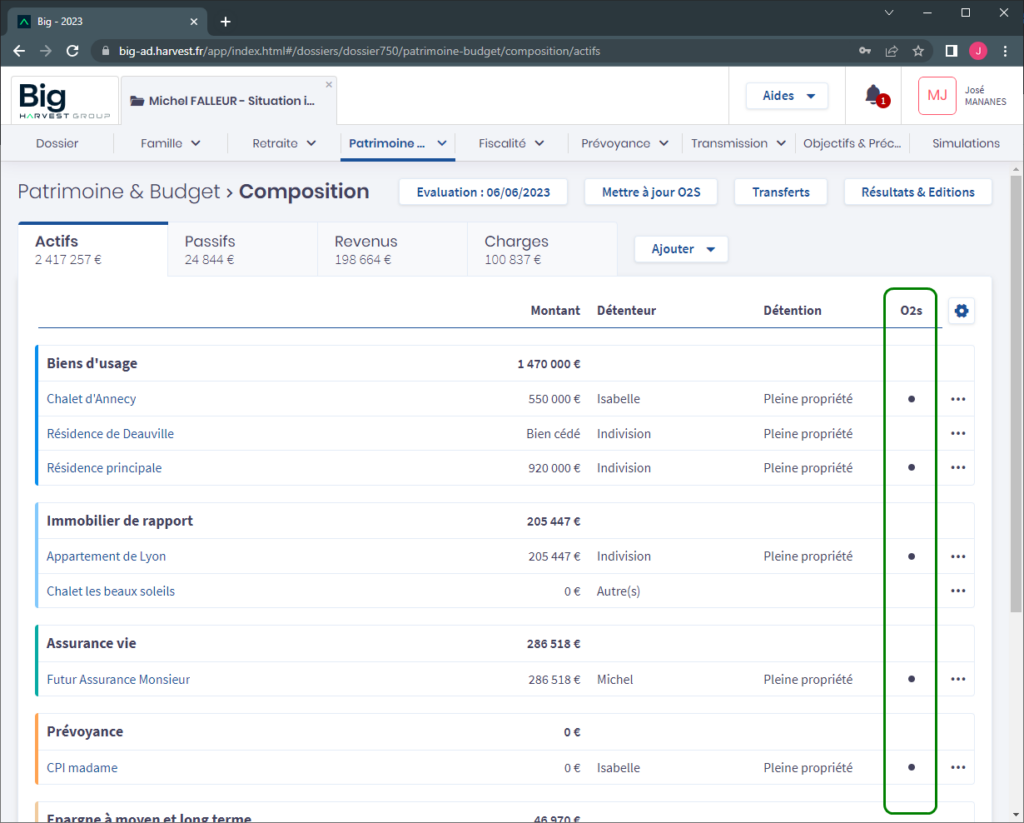The image size is (1024, 823).
Task: Open the three-dots menu for Appartement de Lyon
Action: click(958, 557)
